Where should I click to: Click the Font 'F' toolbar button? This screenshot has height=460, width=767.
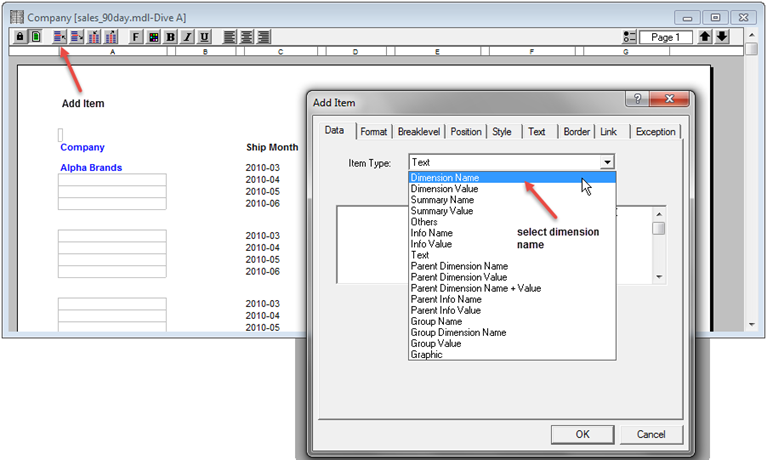point(136,37)
